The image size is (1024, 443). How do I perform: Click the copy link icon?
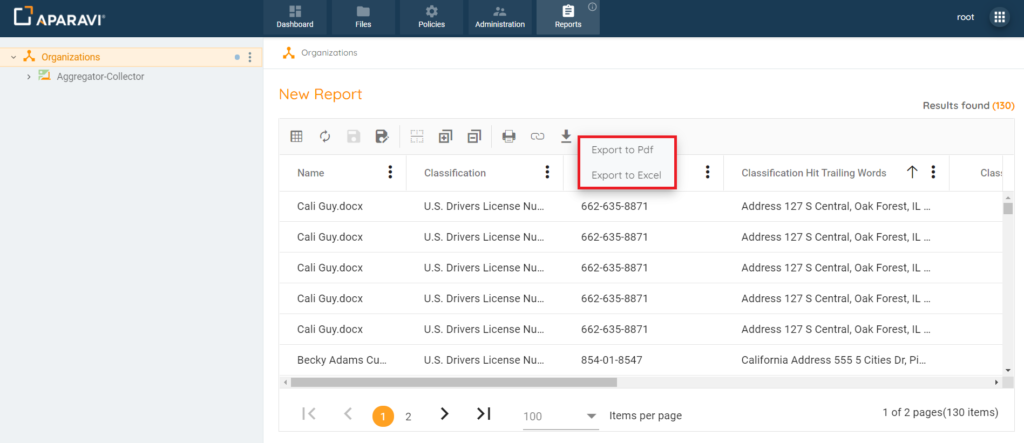click(537, 137)
